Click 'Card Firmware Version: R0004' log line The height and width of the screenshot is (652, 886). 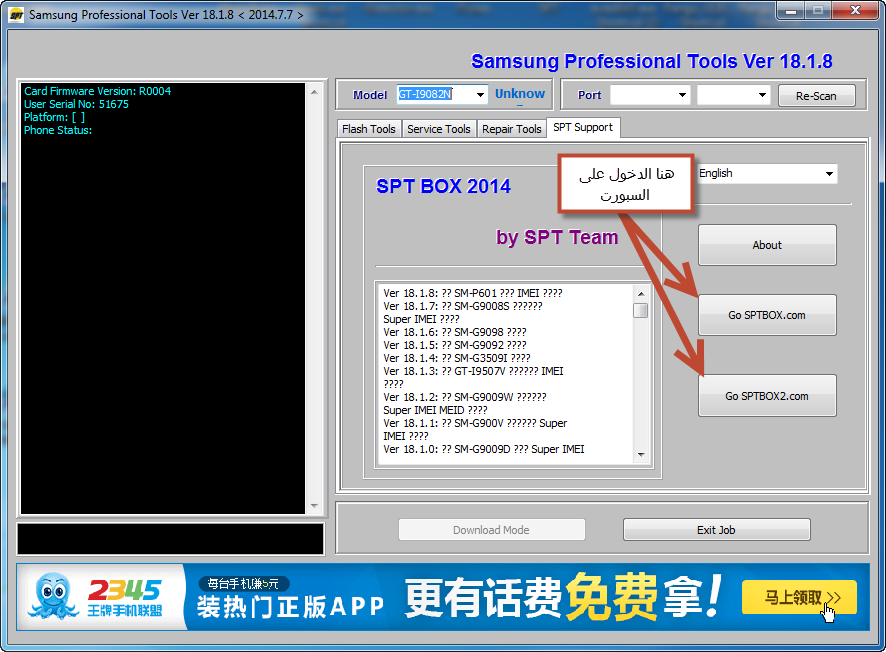pos(97,91)
